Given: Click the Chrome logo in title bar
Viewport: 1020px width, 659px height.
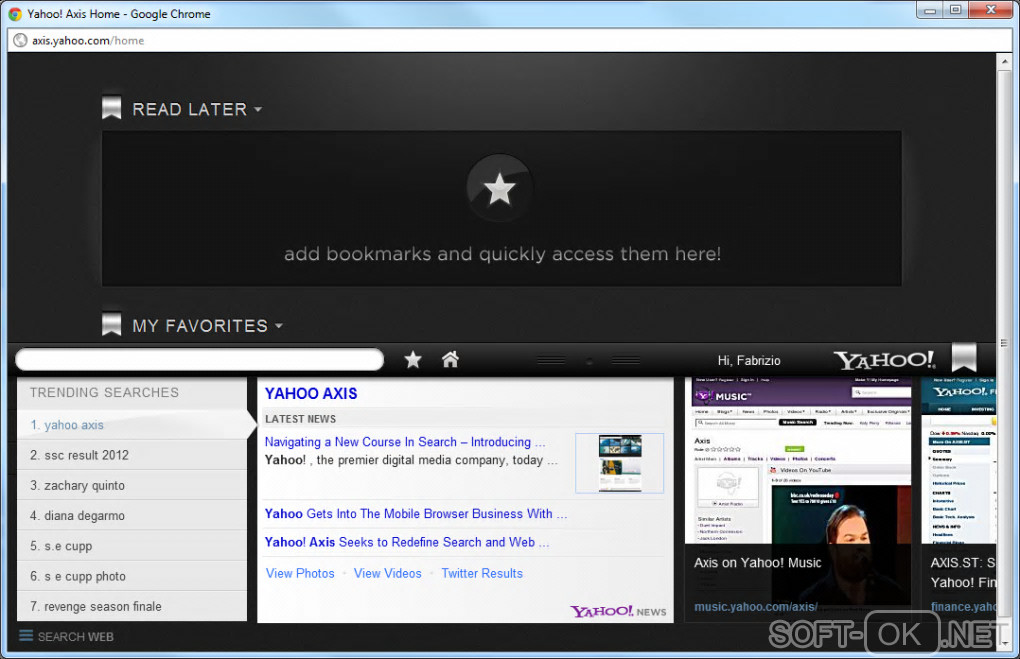Looking at the screenshot, I should click(15, 14).
